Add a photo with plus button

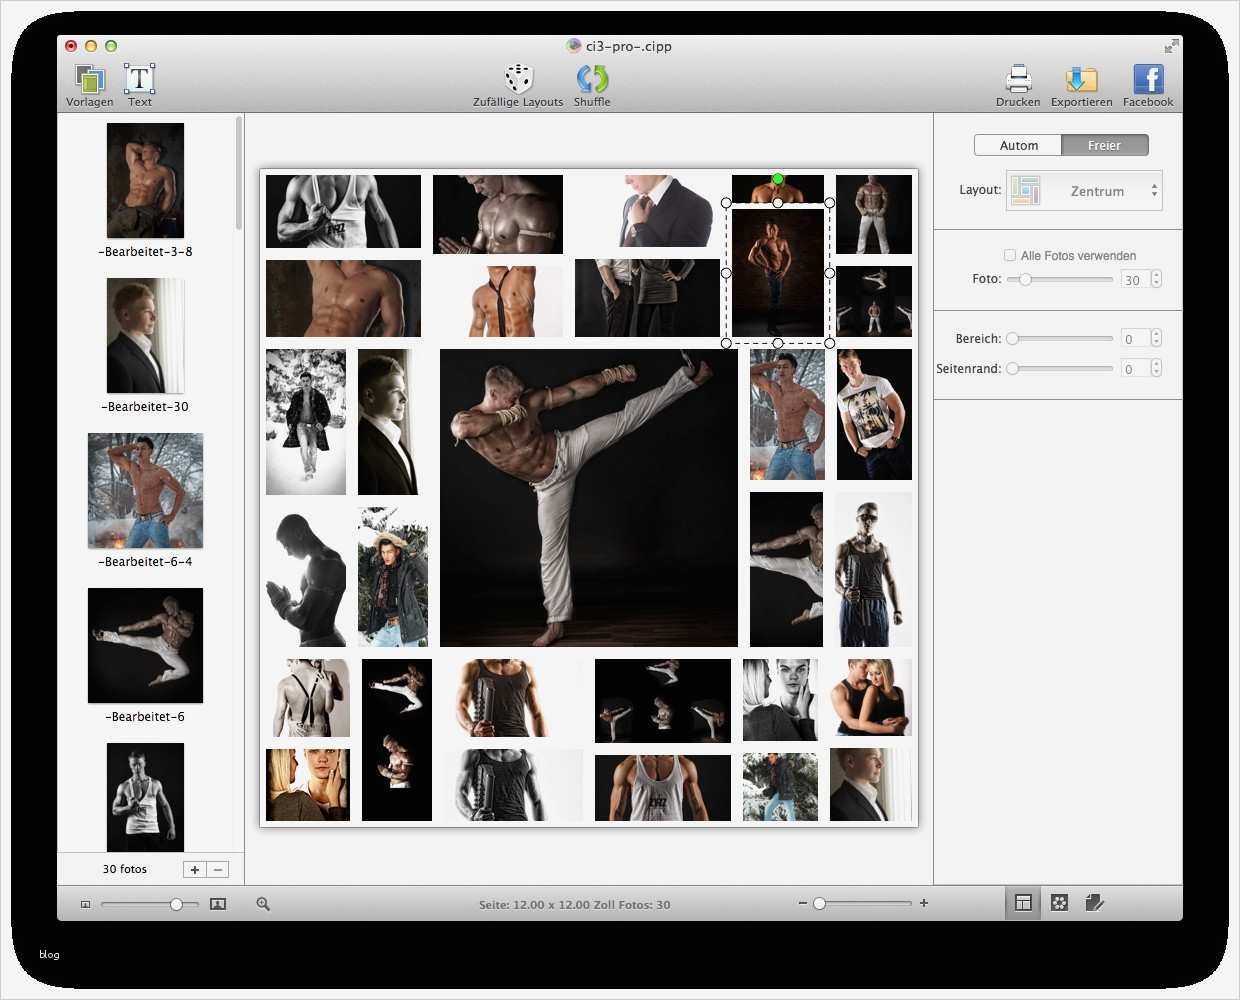coord(195,869)
